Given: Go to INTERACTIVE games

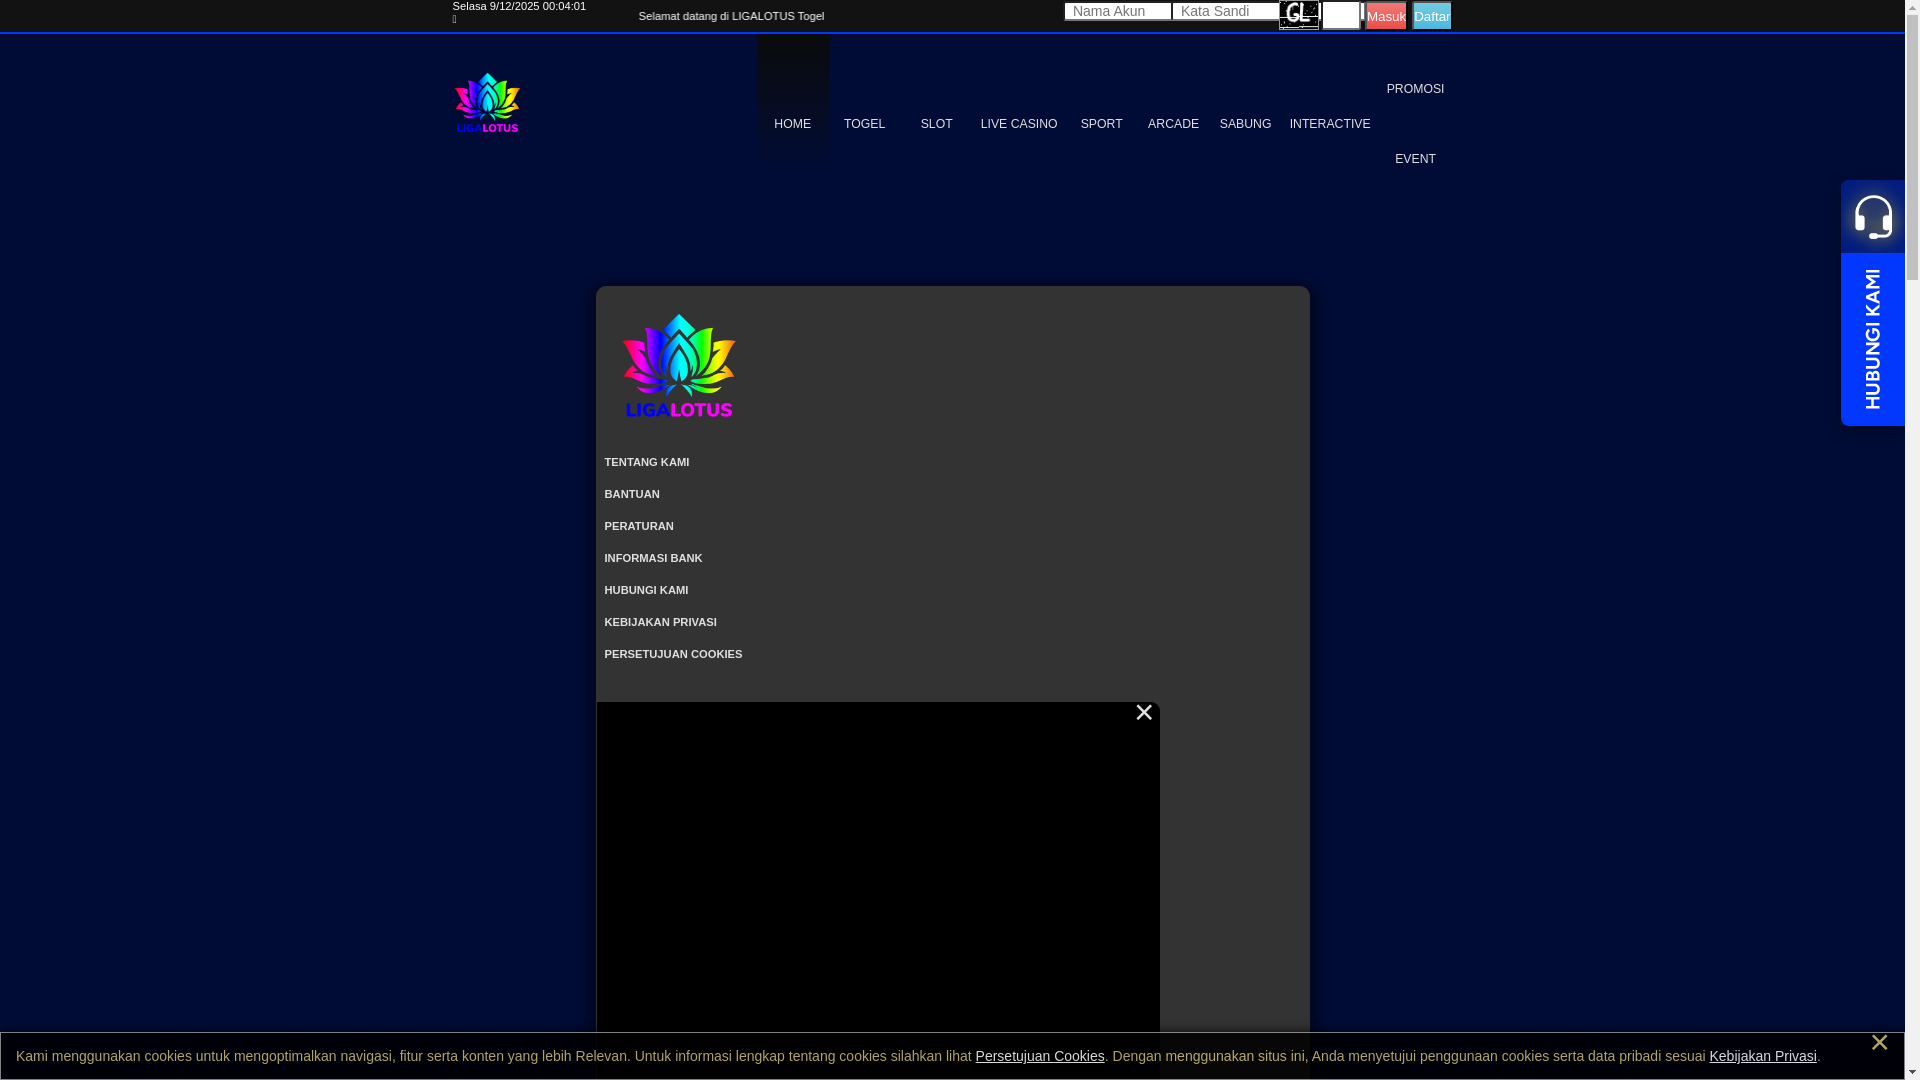Looking at the screenshot, I should (1330, 124).
